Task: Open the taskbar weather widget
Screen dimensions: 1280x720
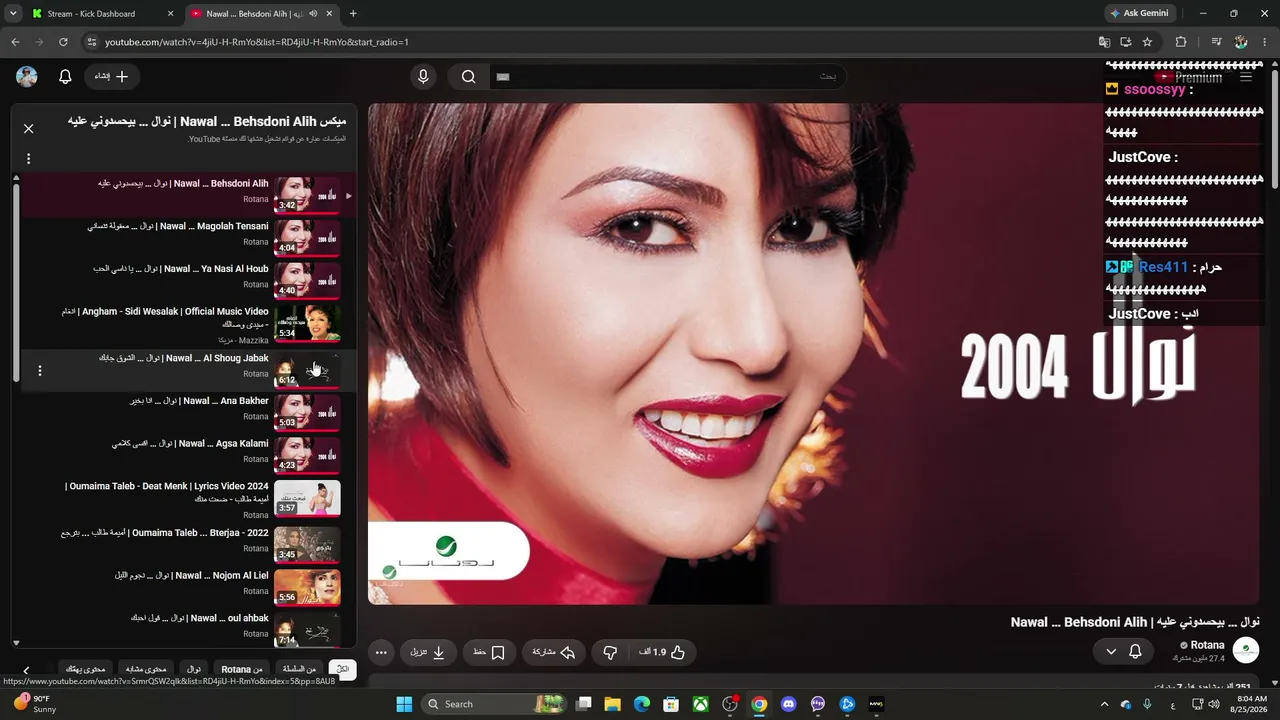Action: [34, 704]
